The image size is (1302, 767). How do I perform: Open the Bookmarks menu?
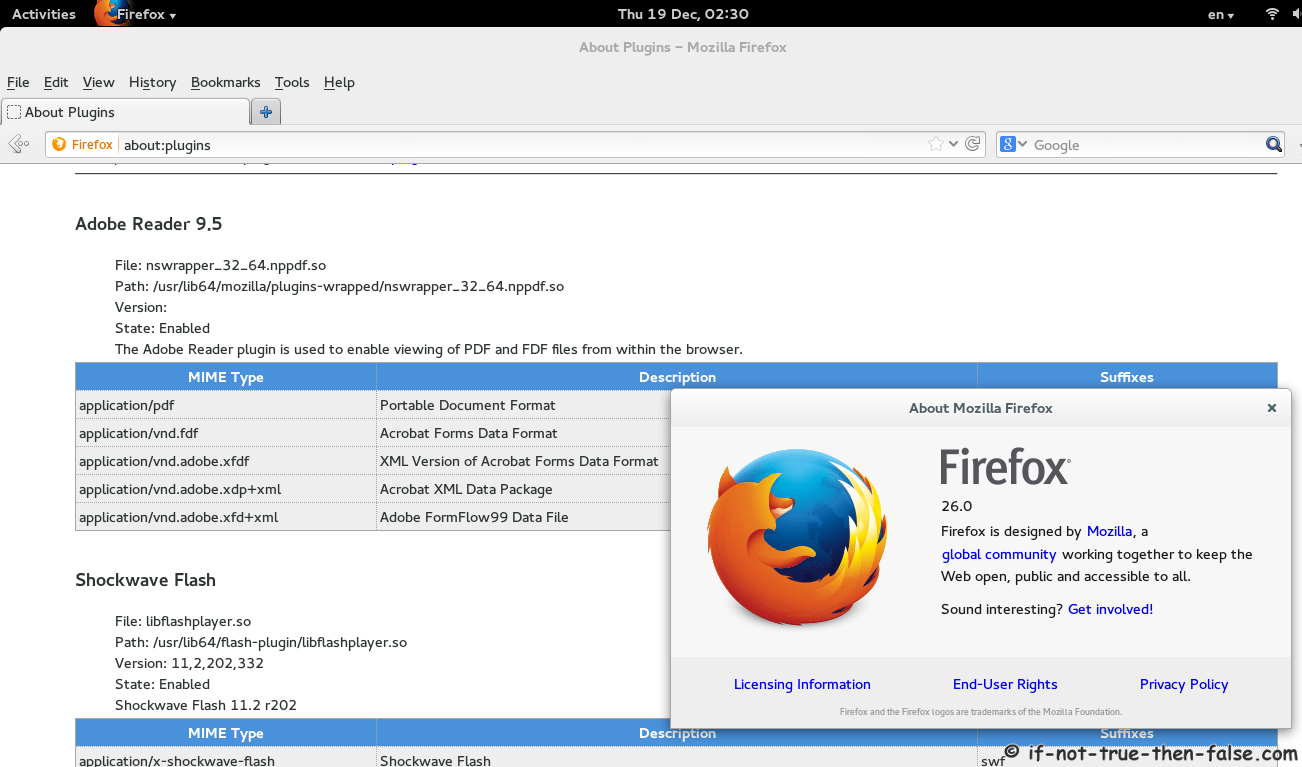tap(225, 82)
